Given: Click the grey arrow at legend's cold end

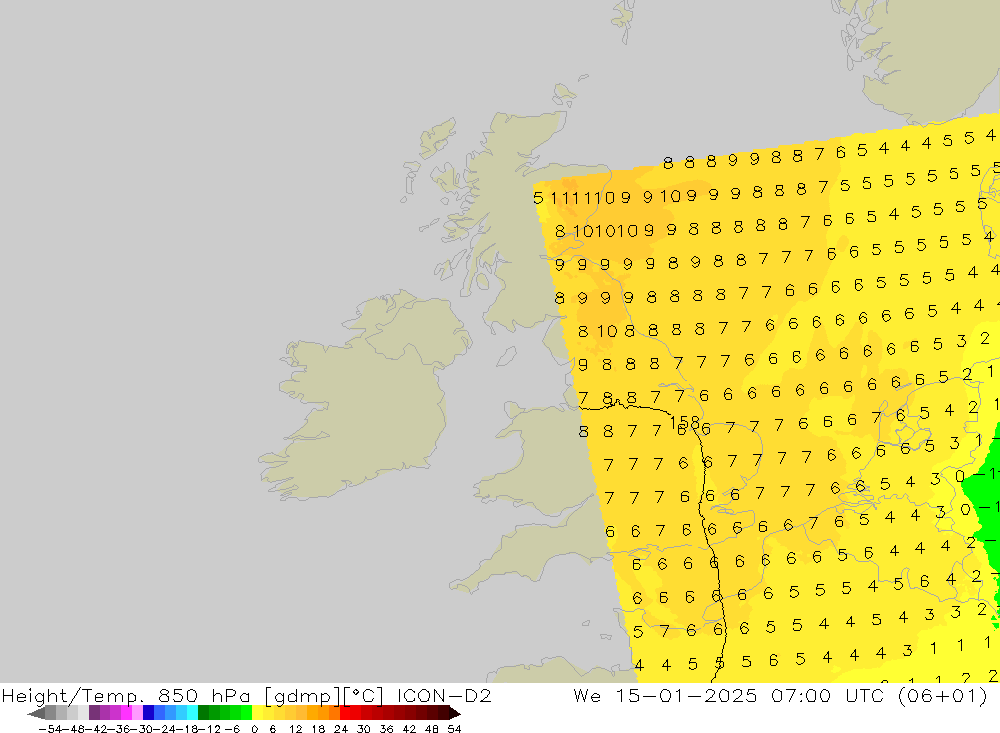Looking at the screenshot, I should 36,713.
